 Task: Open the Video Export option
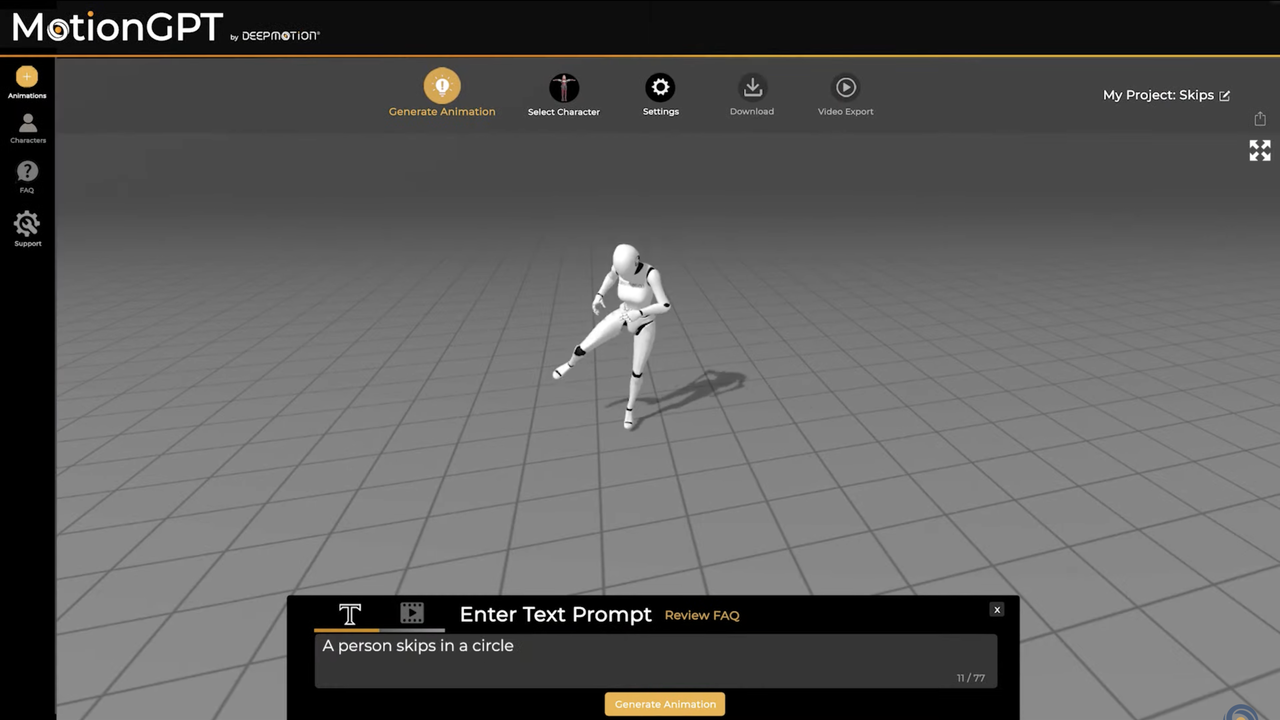846,94
